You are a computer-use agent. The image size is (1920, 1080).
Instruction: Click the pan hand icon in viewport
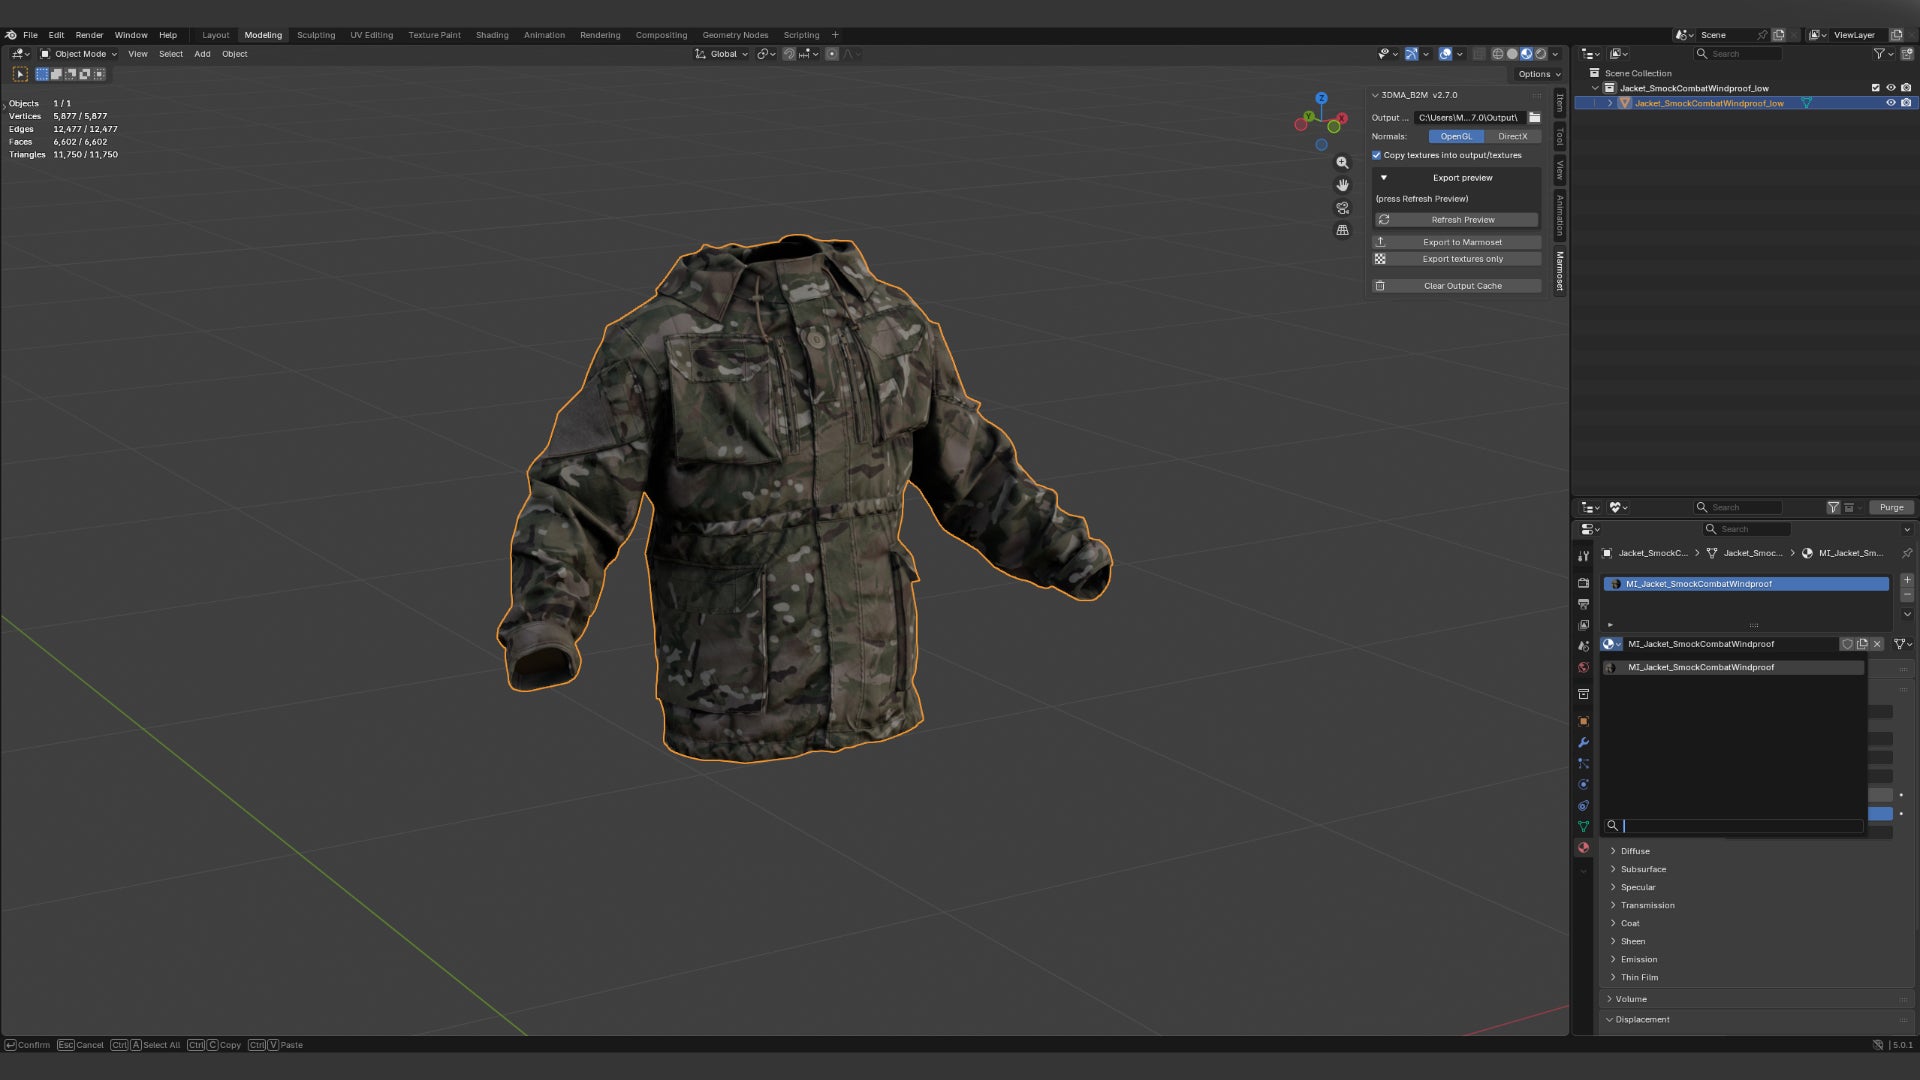tap(1342, 185)
